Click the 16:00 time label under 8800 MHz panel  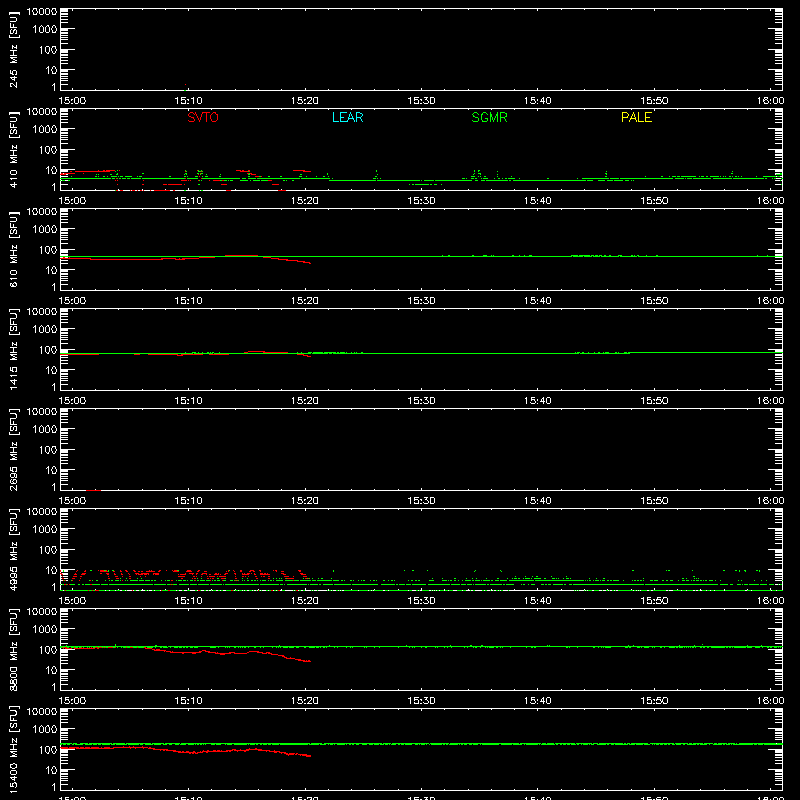[x=770, y=701]
